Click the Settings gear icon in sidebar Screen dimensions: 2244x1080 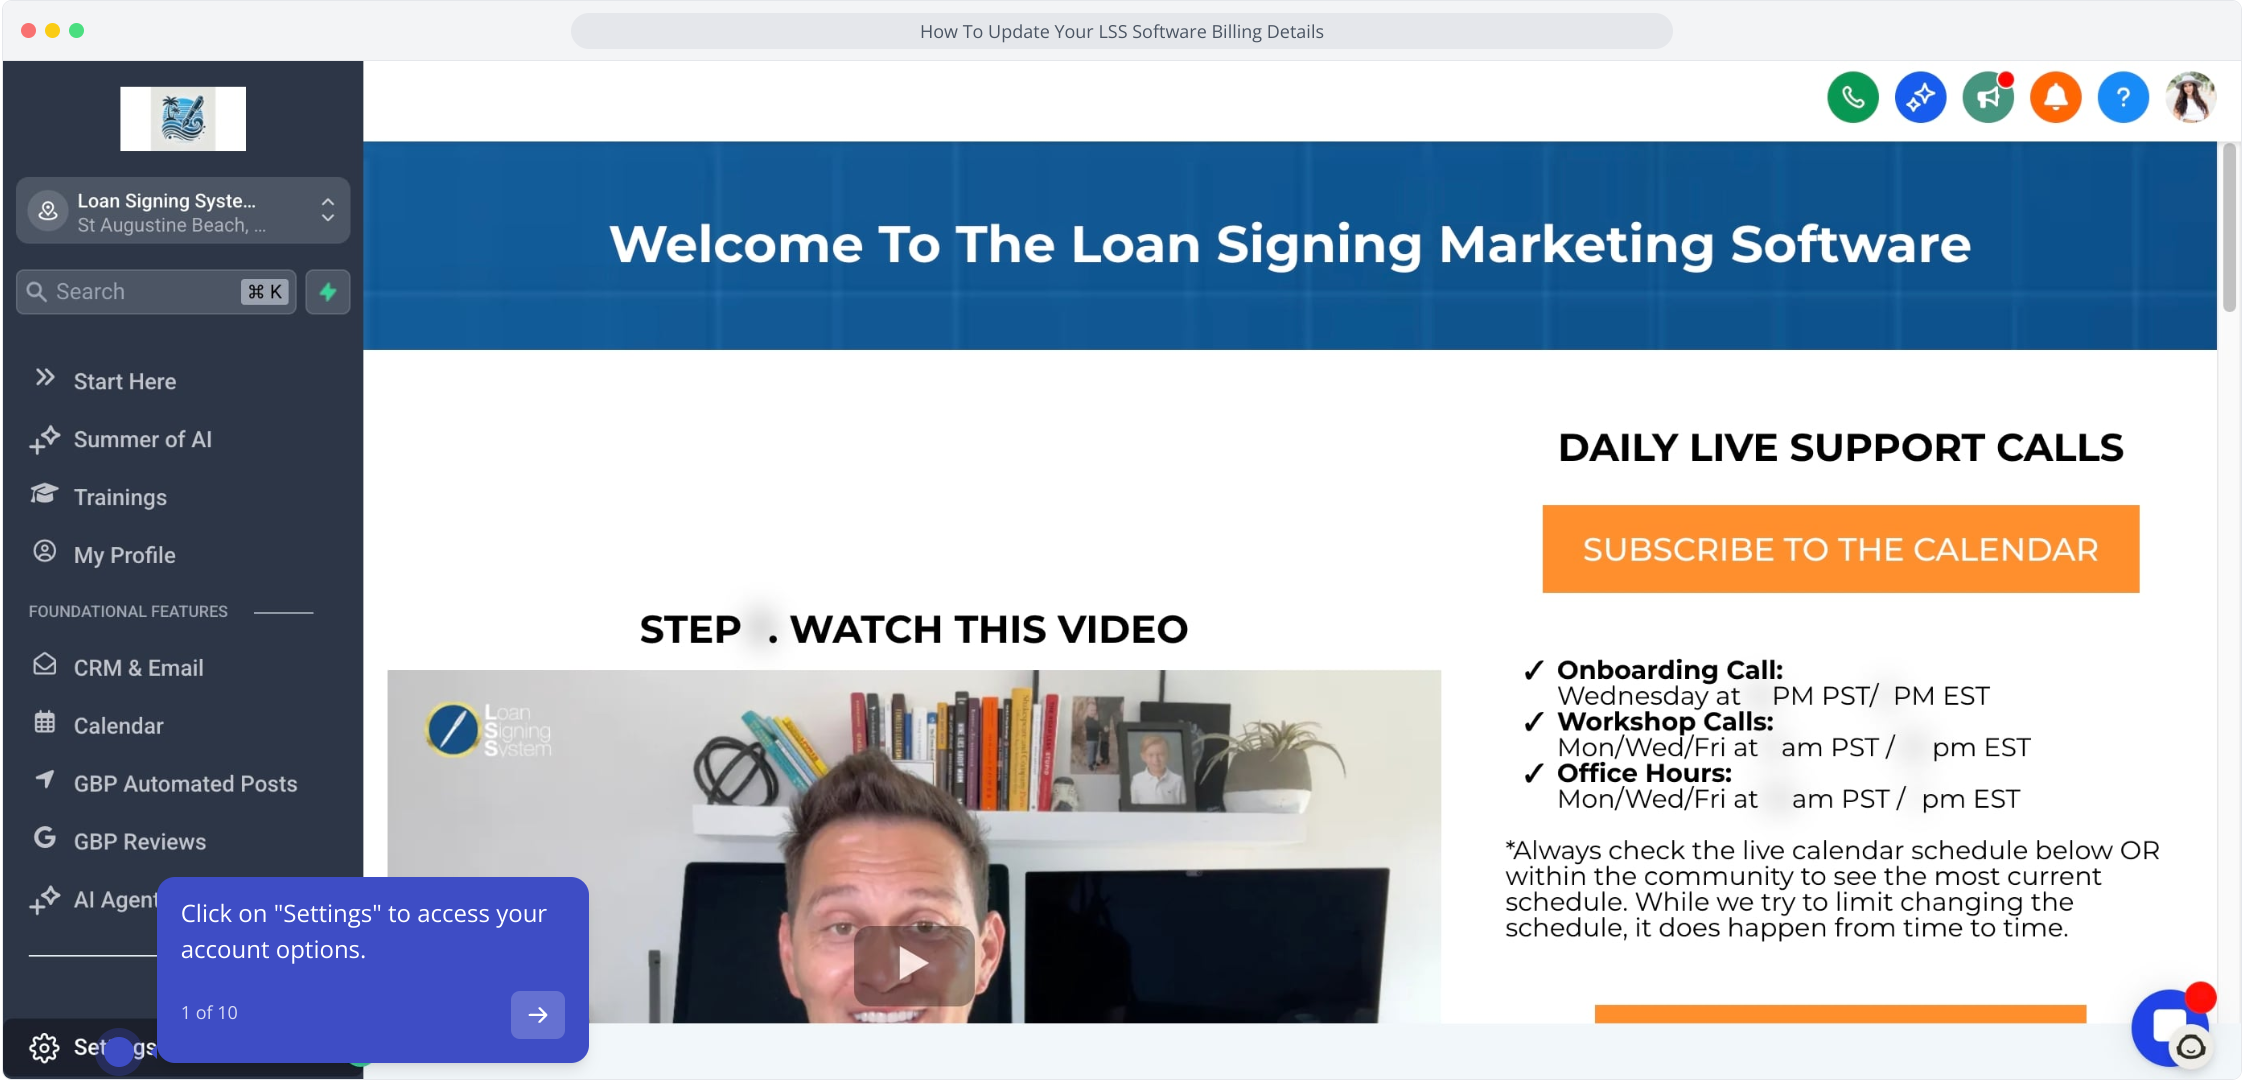point(44,1047)
